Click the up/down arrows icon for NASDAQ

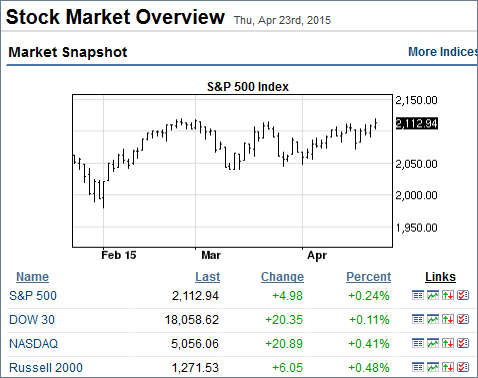tap(448, 343)
